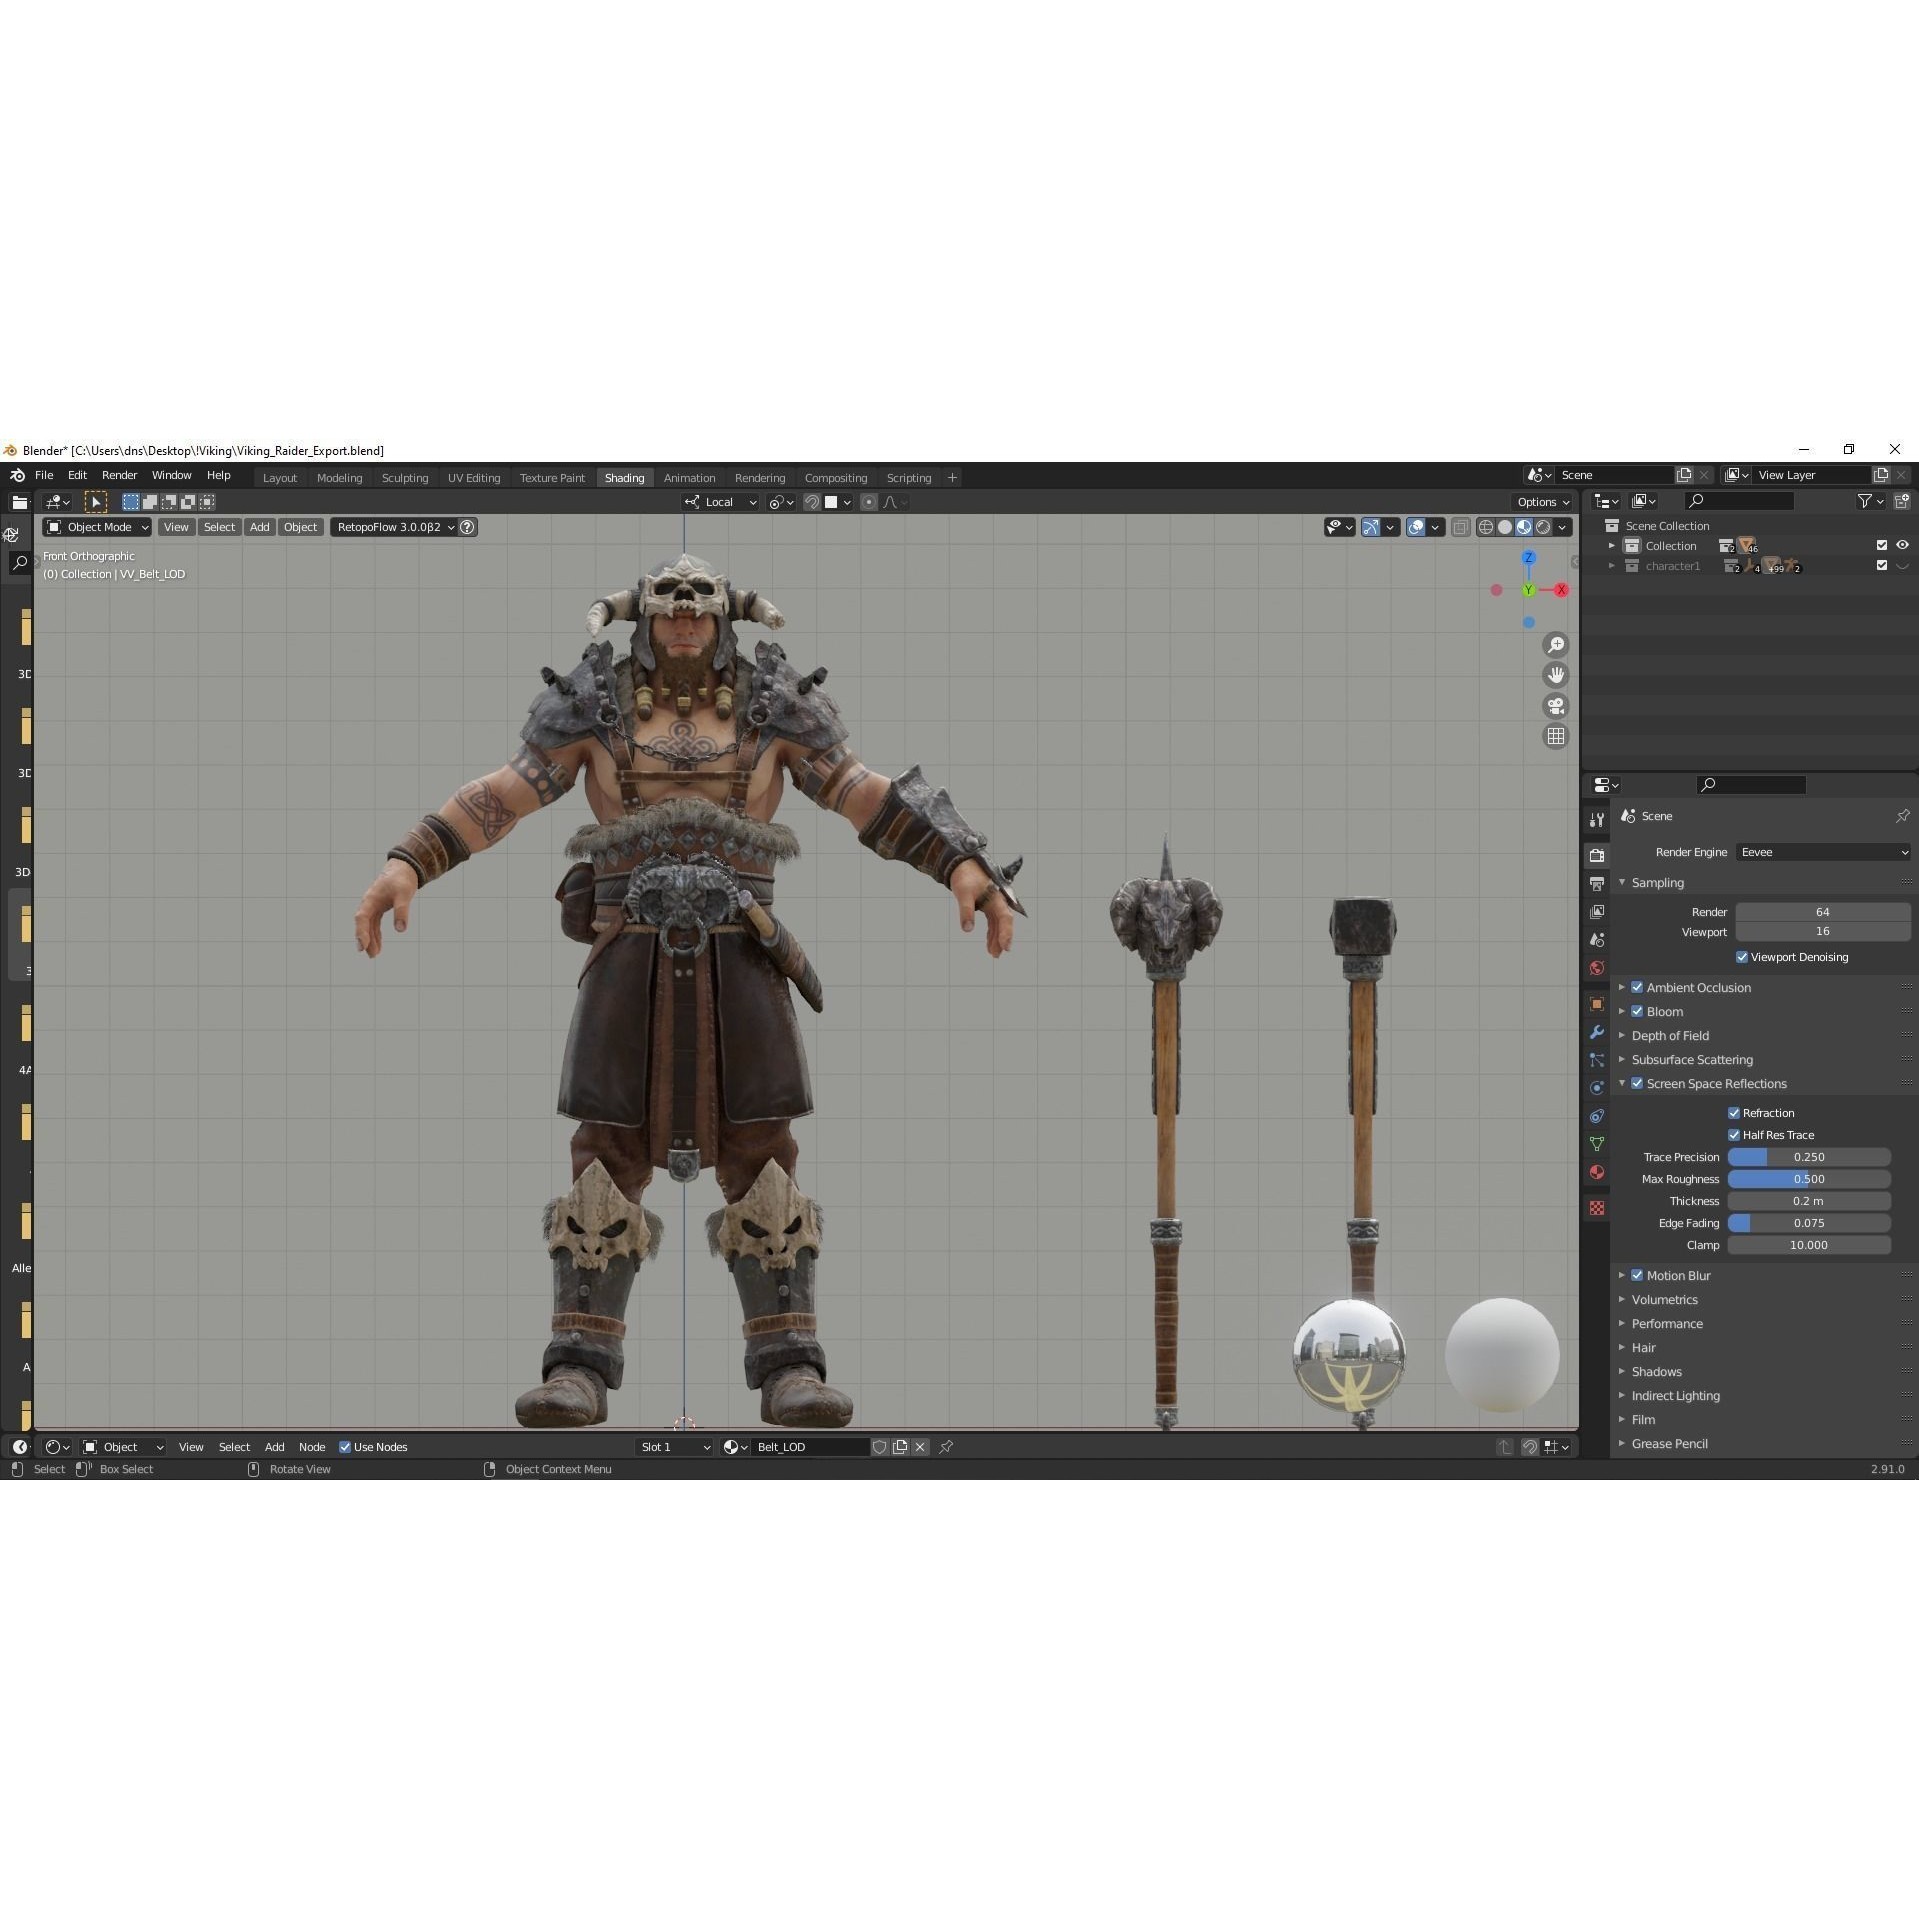Click the Outliner search field
This screenshot has height=1919, width=1919.
tap(1745, 500)
